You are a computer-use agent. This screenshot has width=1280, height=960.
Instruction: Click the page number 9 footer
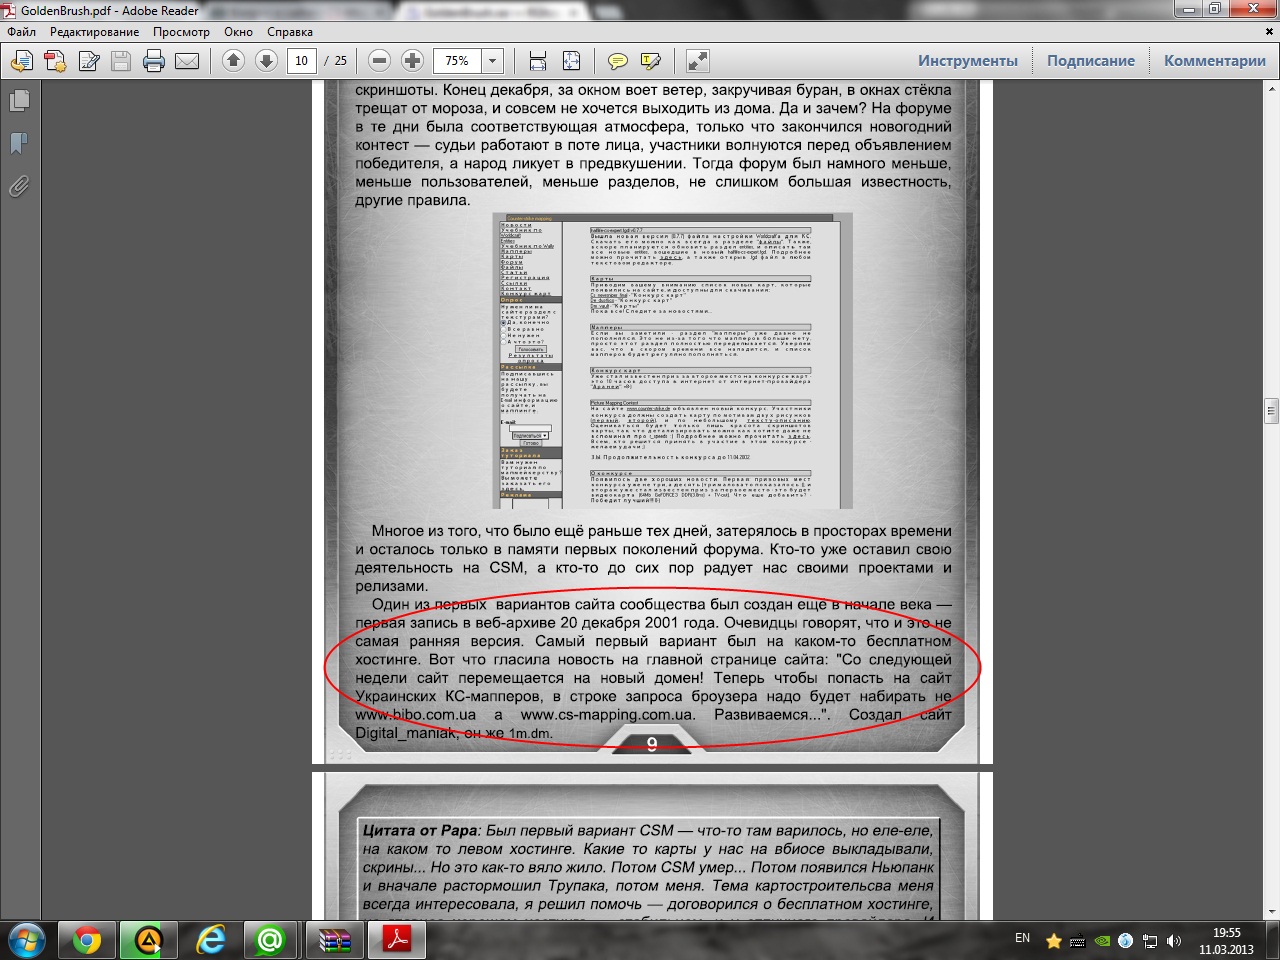click(x=652, y=744)
